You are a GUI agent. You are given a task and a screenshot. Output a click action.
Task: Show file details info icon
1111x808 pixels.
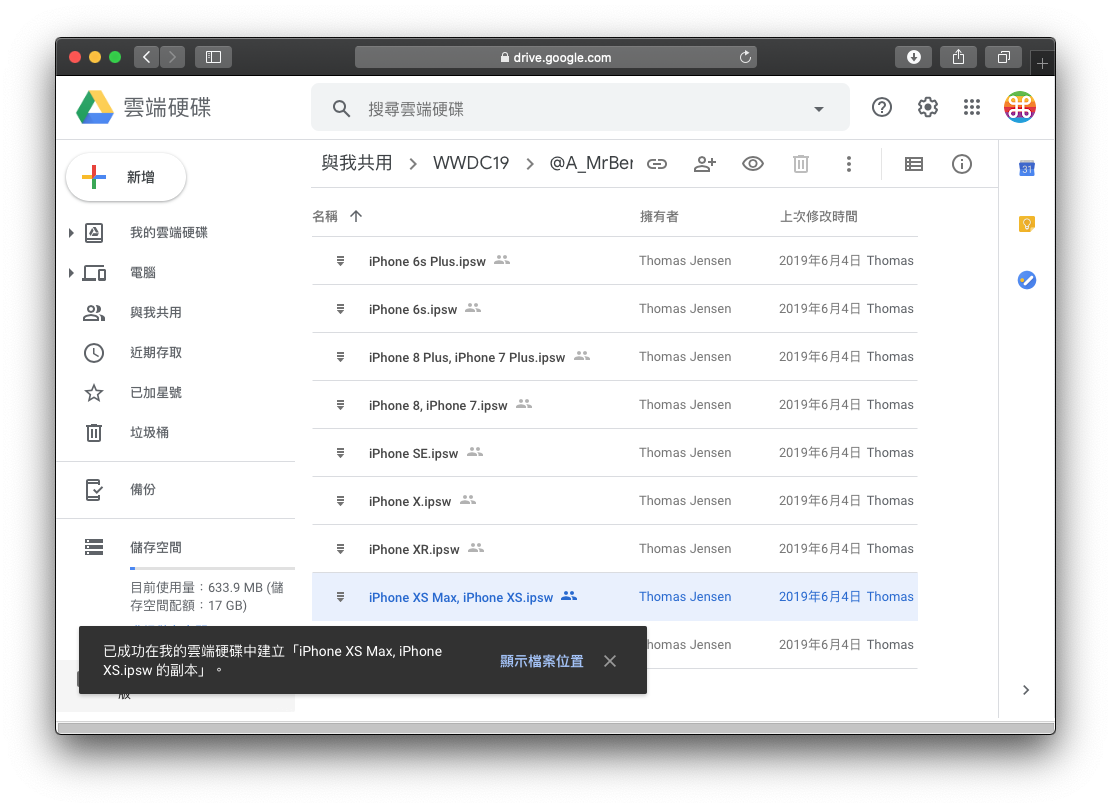tap(961, 164)
